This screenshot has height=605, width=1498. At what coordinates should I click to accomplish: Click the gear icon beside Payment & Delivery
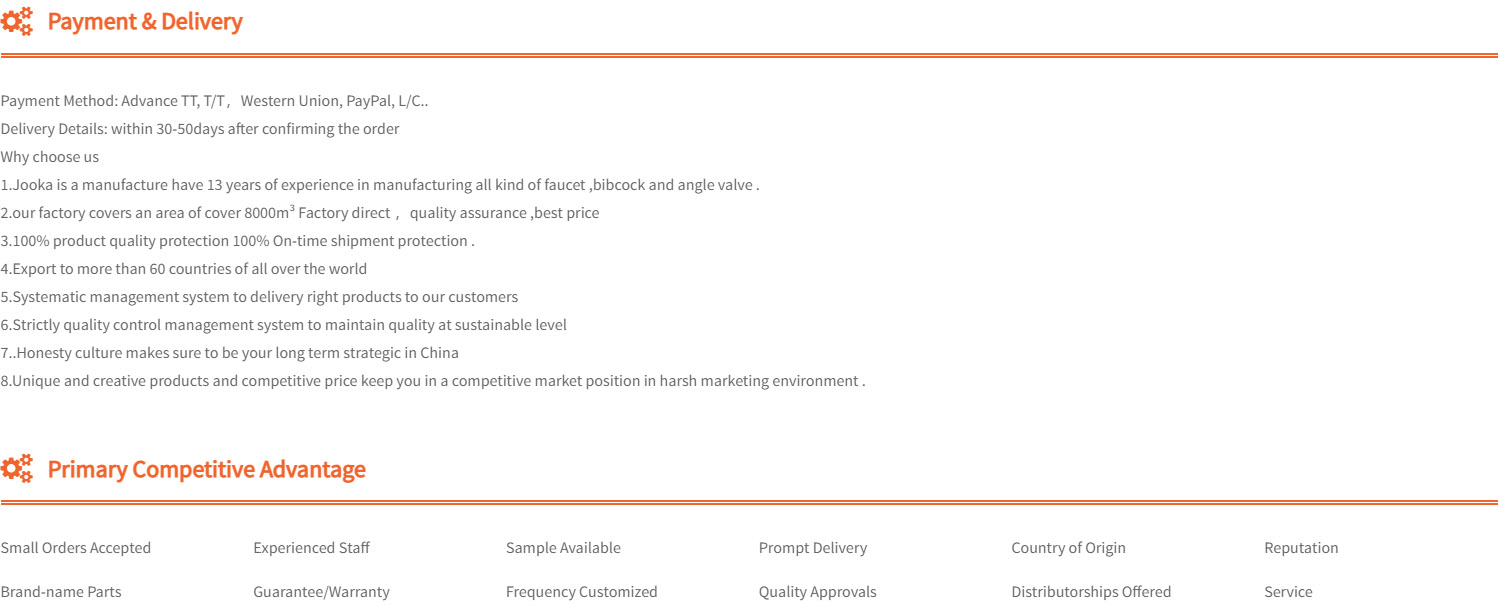17,21
